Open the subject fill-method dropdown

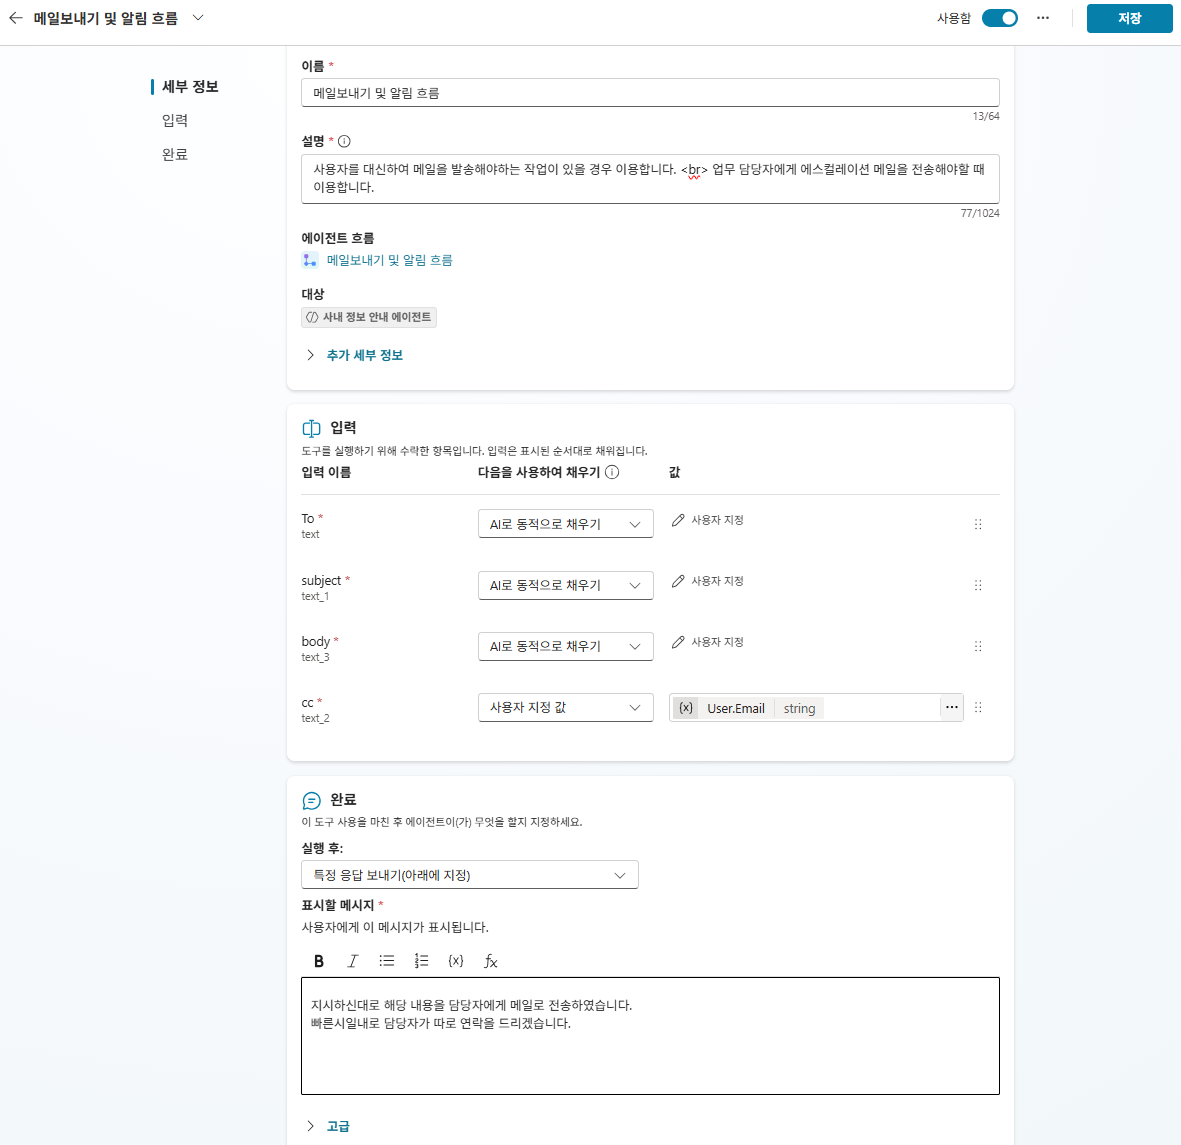566,585
